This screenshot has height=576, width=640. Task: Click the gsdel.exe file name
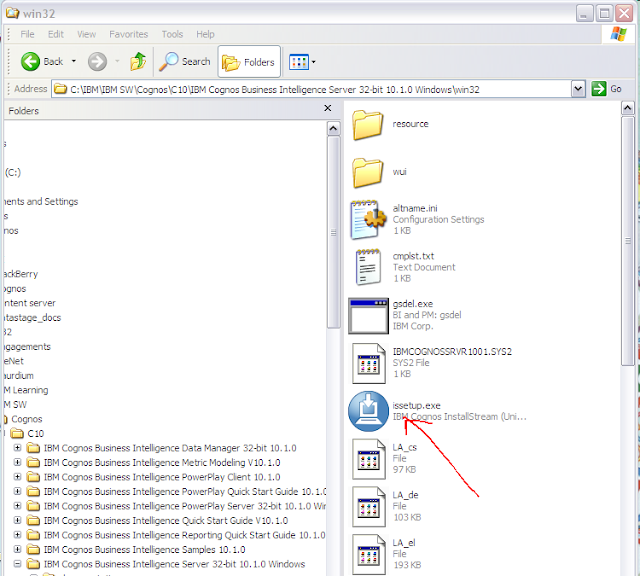click(x=413, y=304)
